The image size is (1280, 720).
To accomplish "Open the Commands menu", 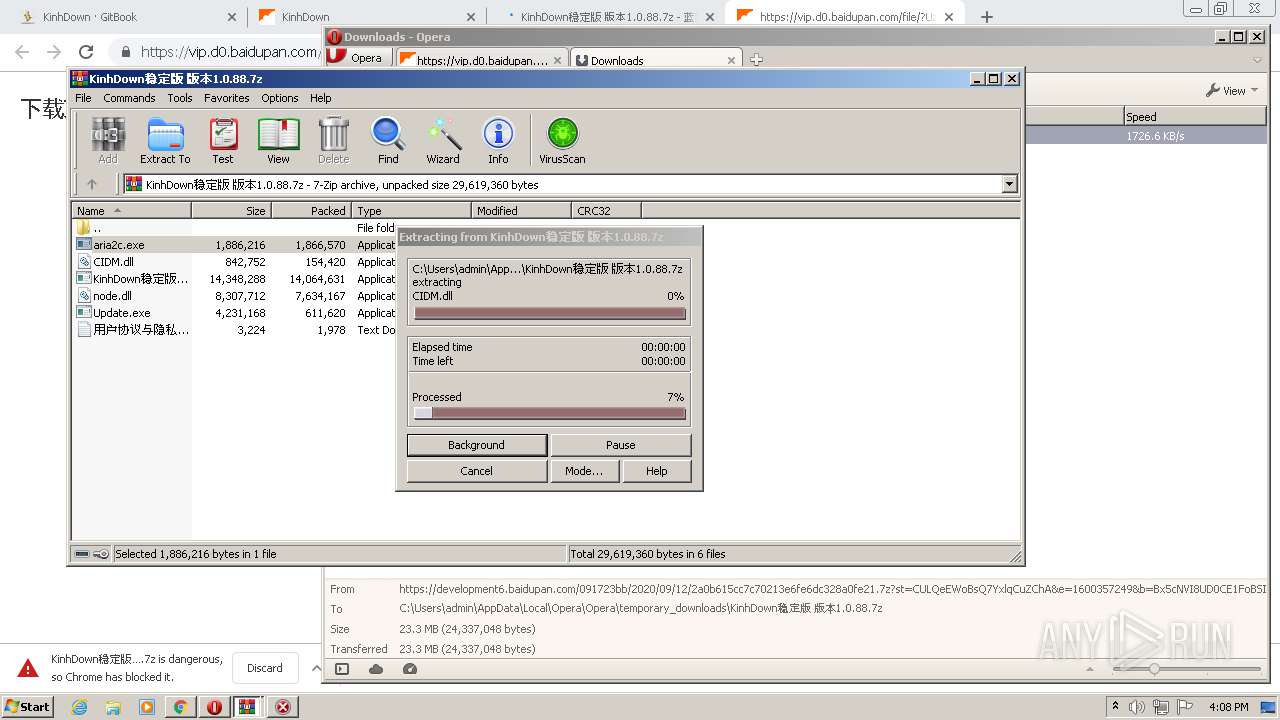I will (129, 98).
